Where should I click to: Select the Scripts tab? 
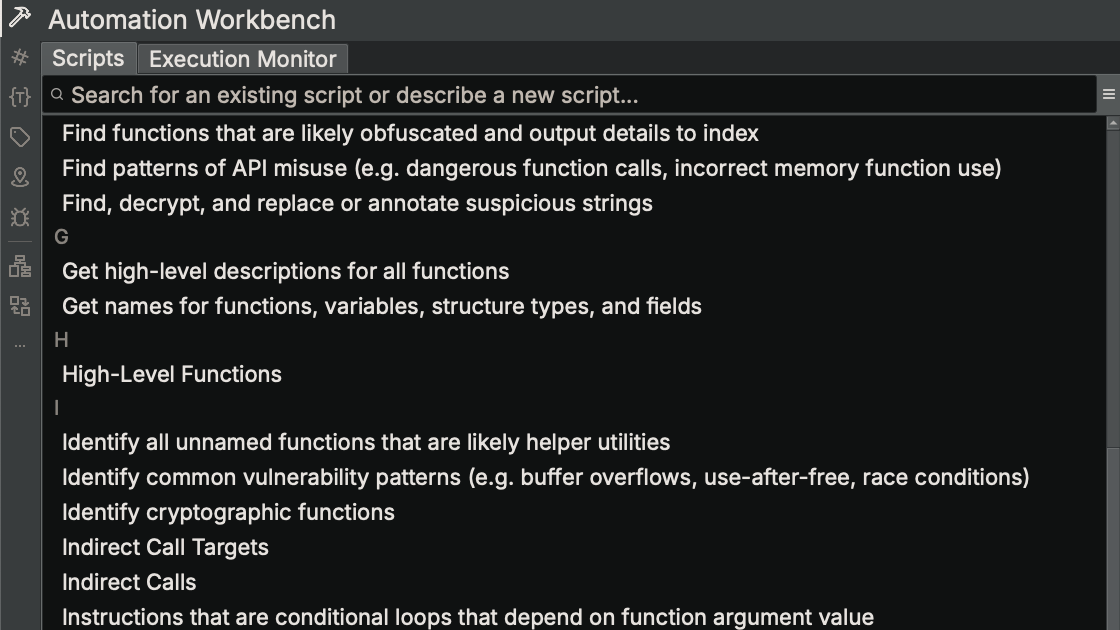pos(88,59)
